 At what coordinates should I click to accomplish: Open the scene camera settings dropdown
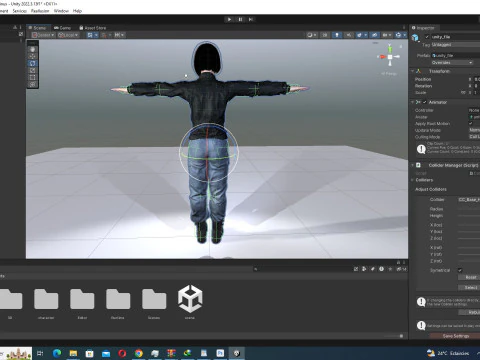(387, 35)
